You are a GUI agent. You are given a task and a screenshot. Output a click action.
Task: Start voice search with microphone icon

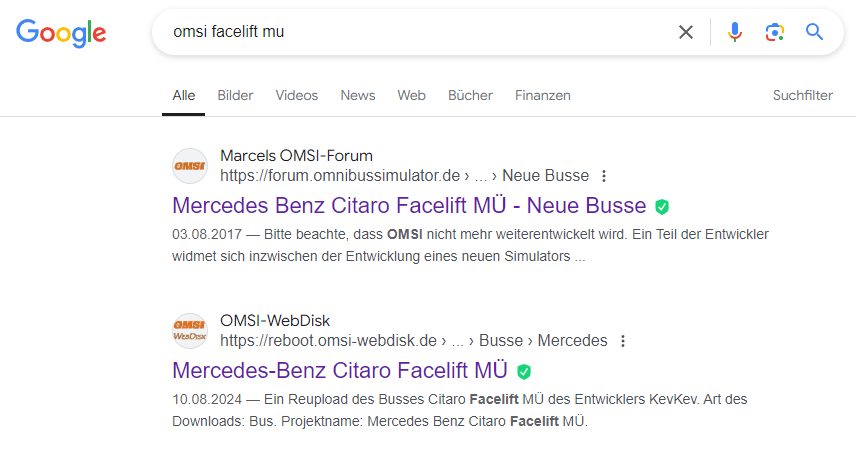pos(735,32)
